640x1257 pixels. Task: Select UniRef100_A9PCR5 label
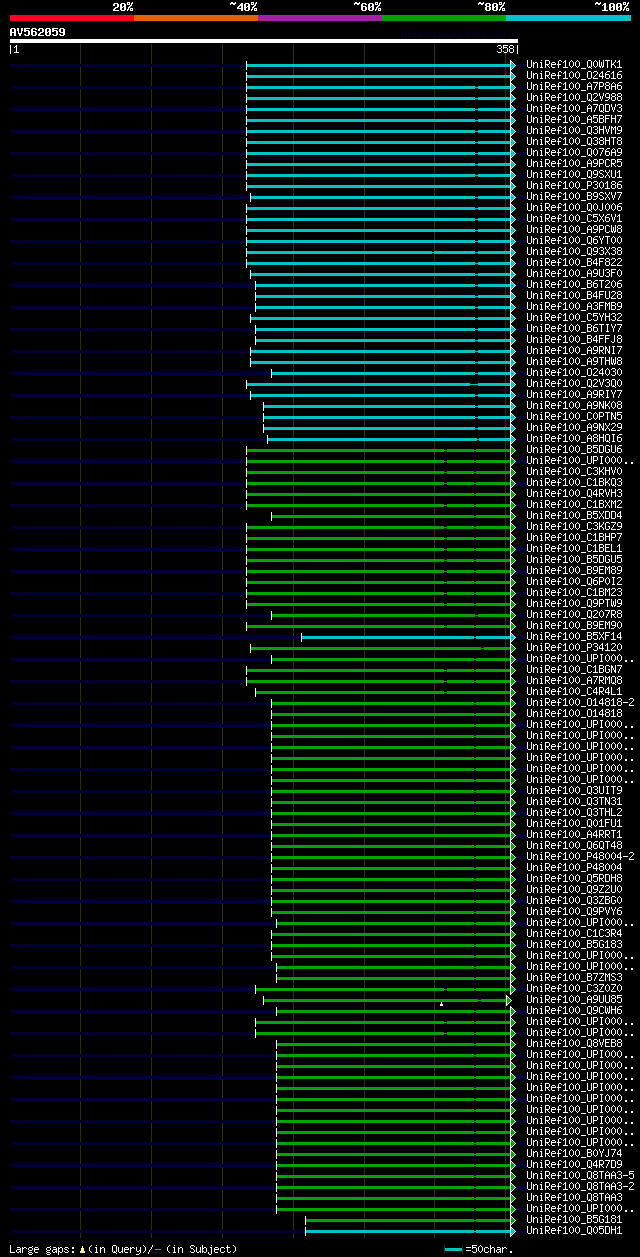(574, 163)
